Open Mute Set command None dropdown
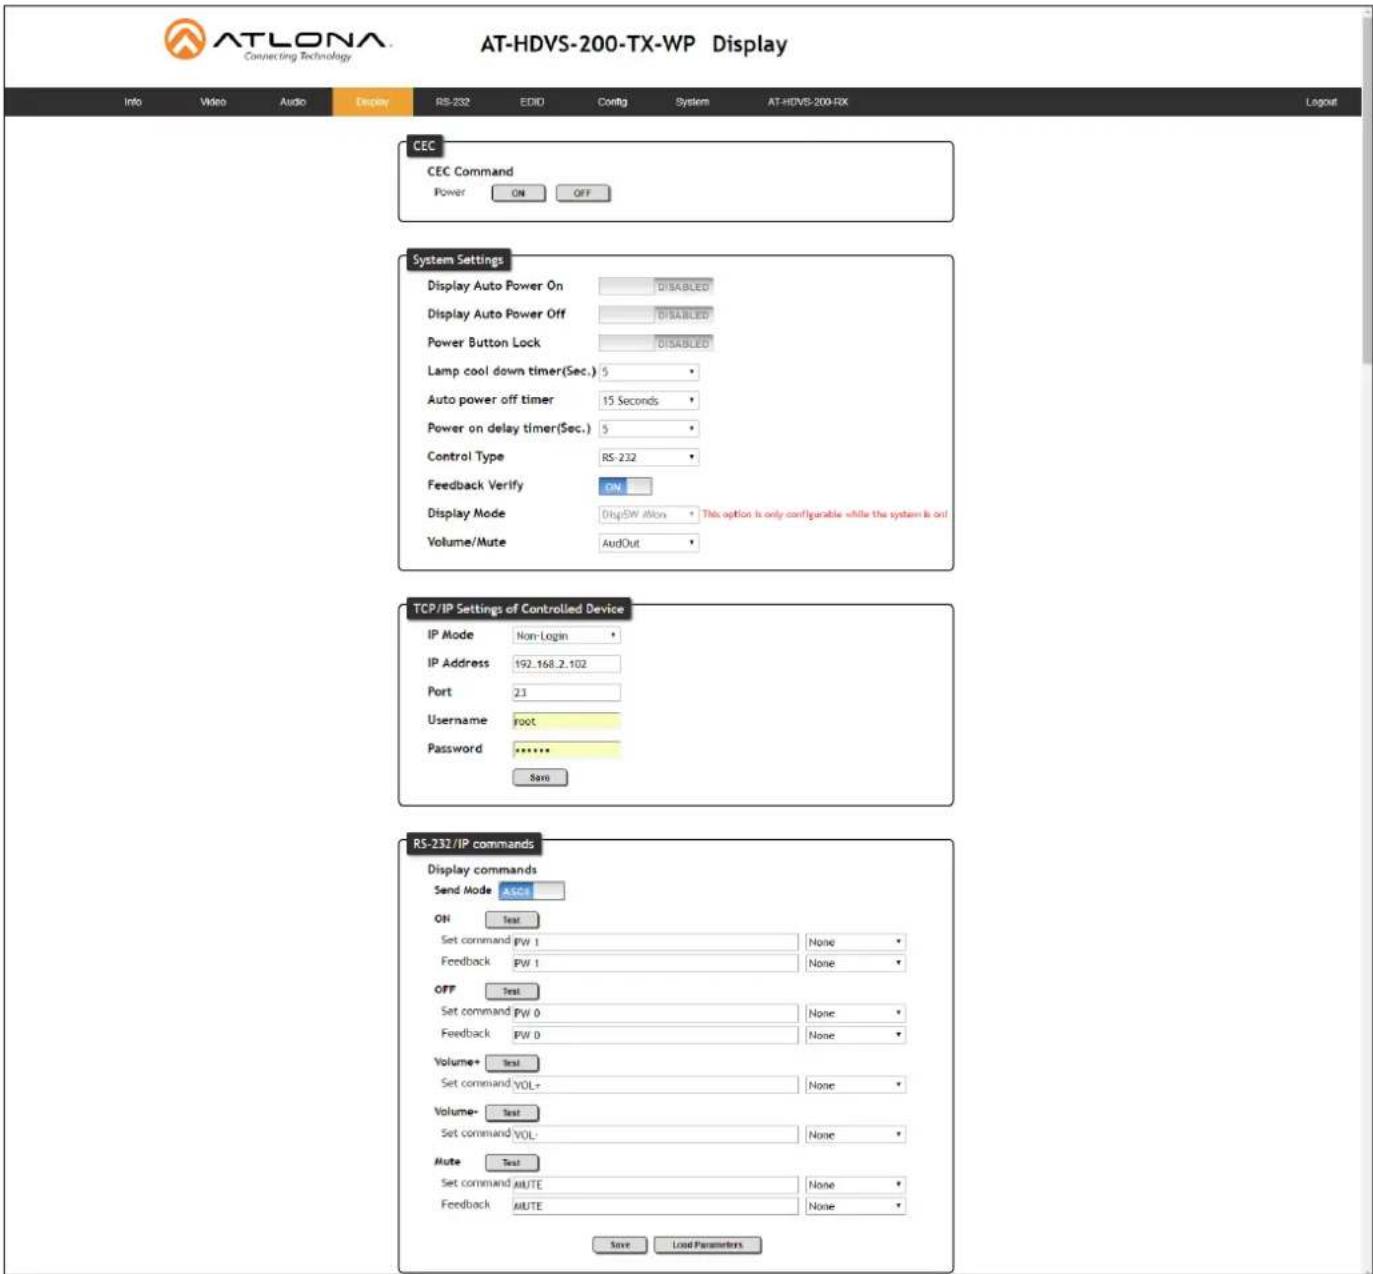The height and width of the screenshot is (1274, 1373). coord(855,1185)
